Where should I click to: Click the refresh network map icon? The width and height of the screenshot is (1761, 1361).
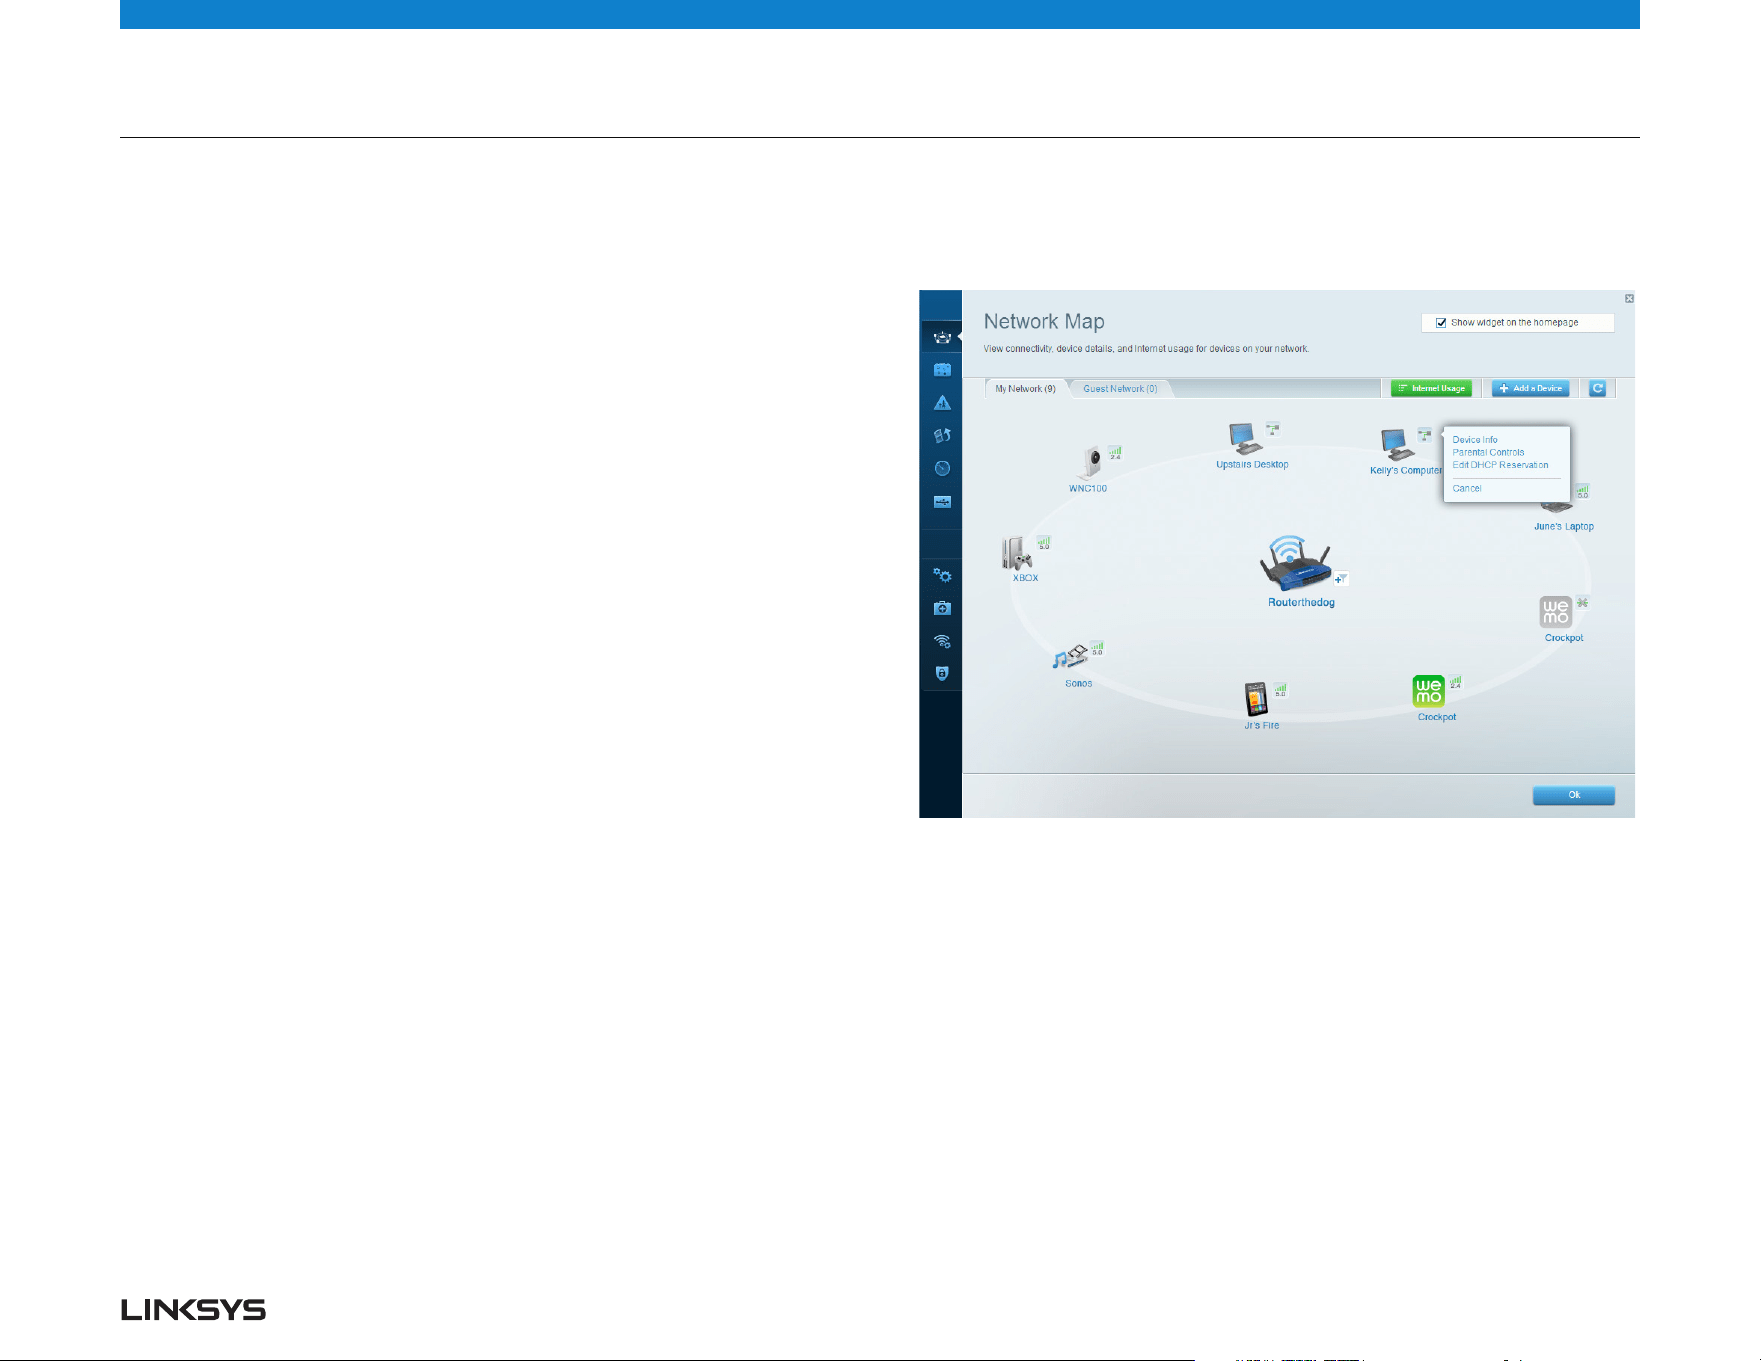tap(1598, 388)
